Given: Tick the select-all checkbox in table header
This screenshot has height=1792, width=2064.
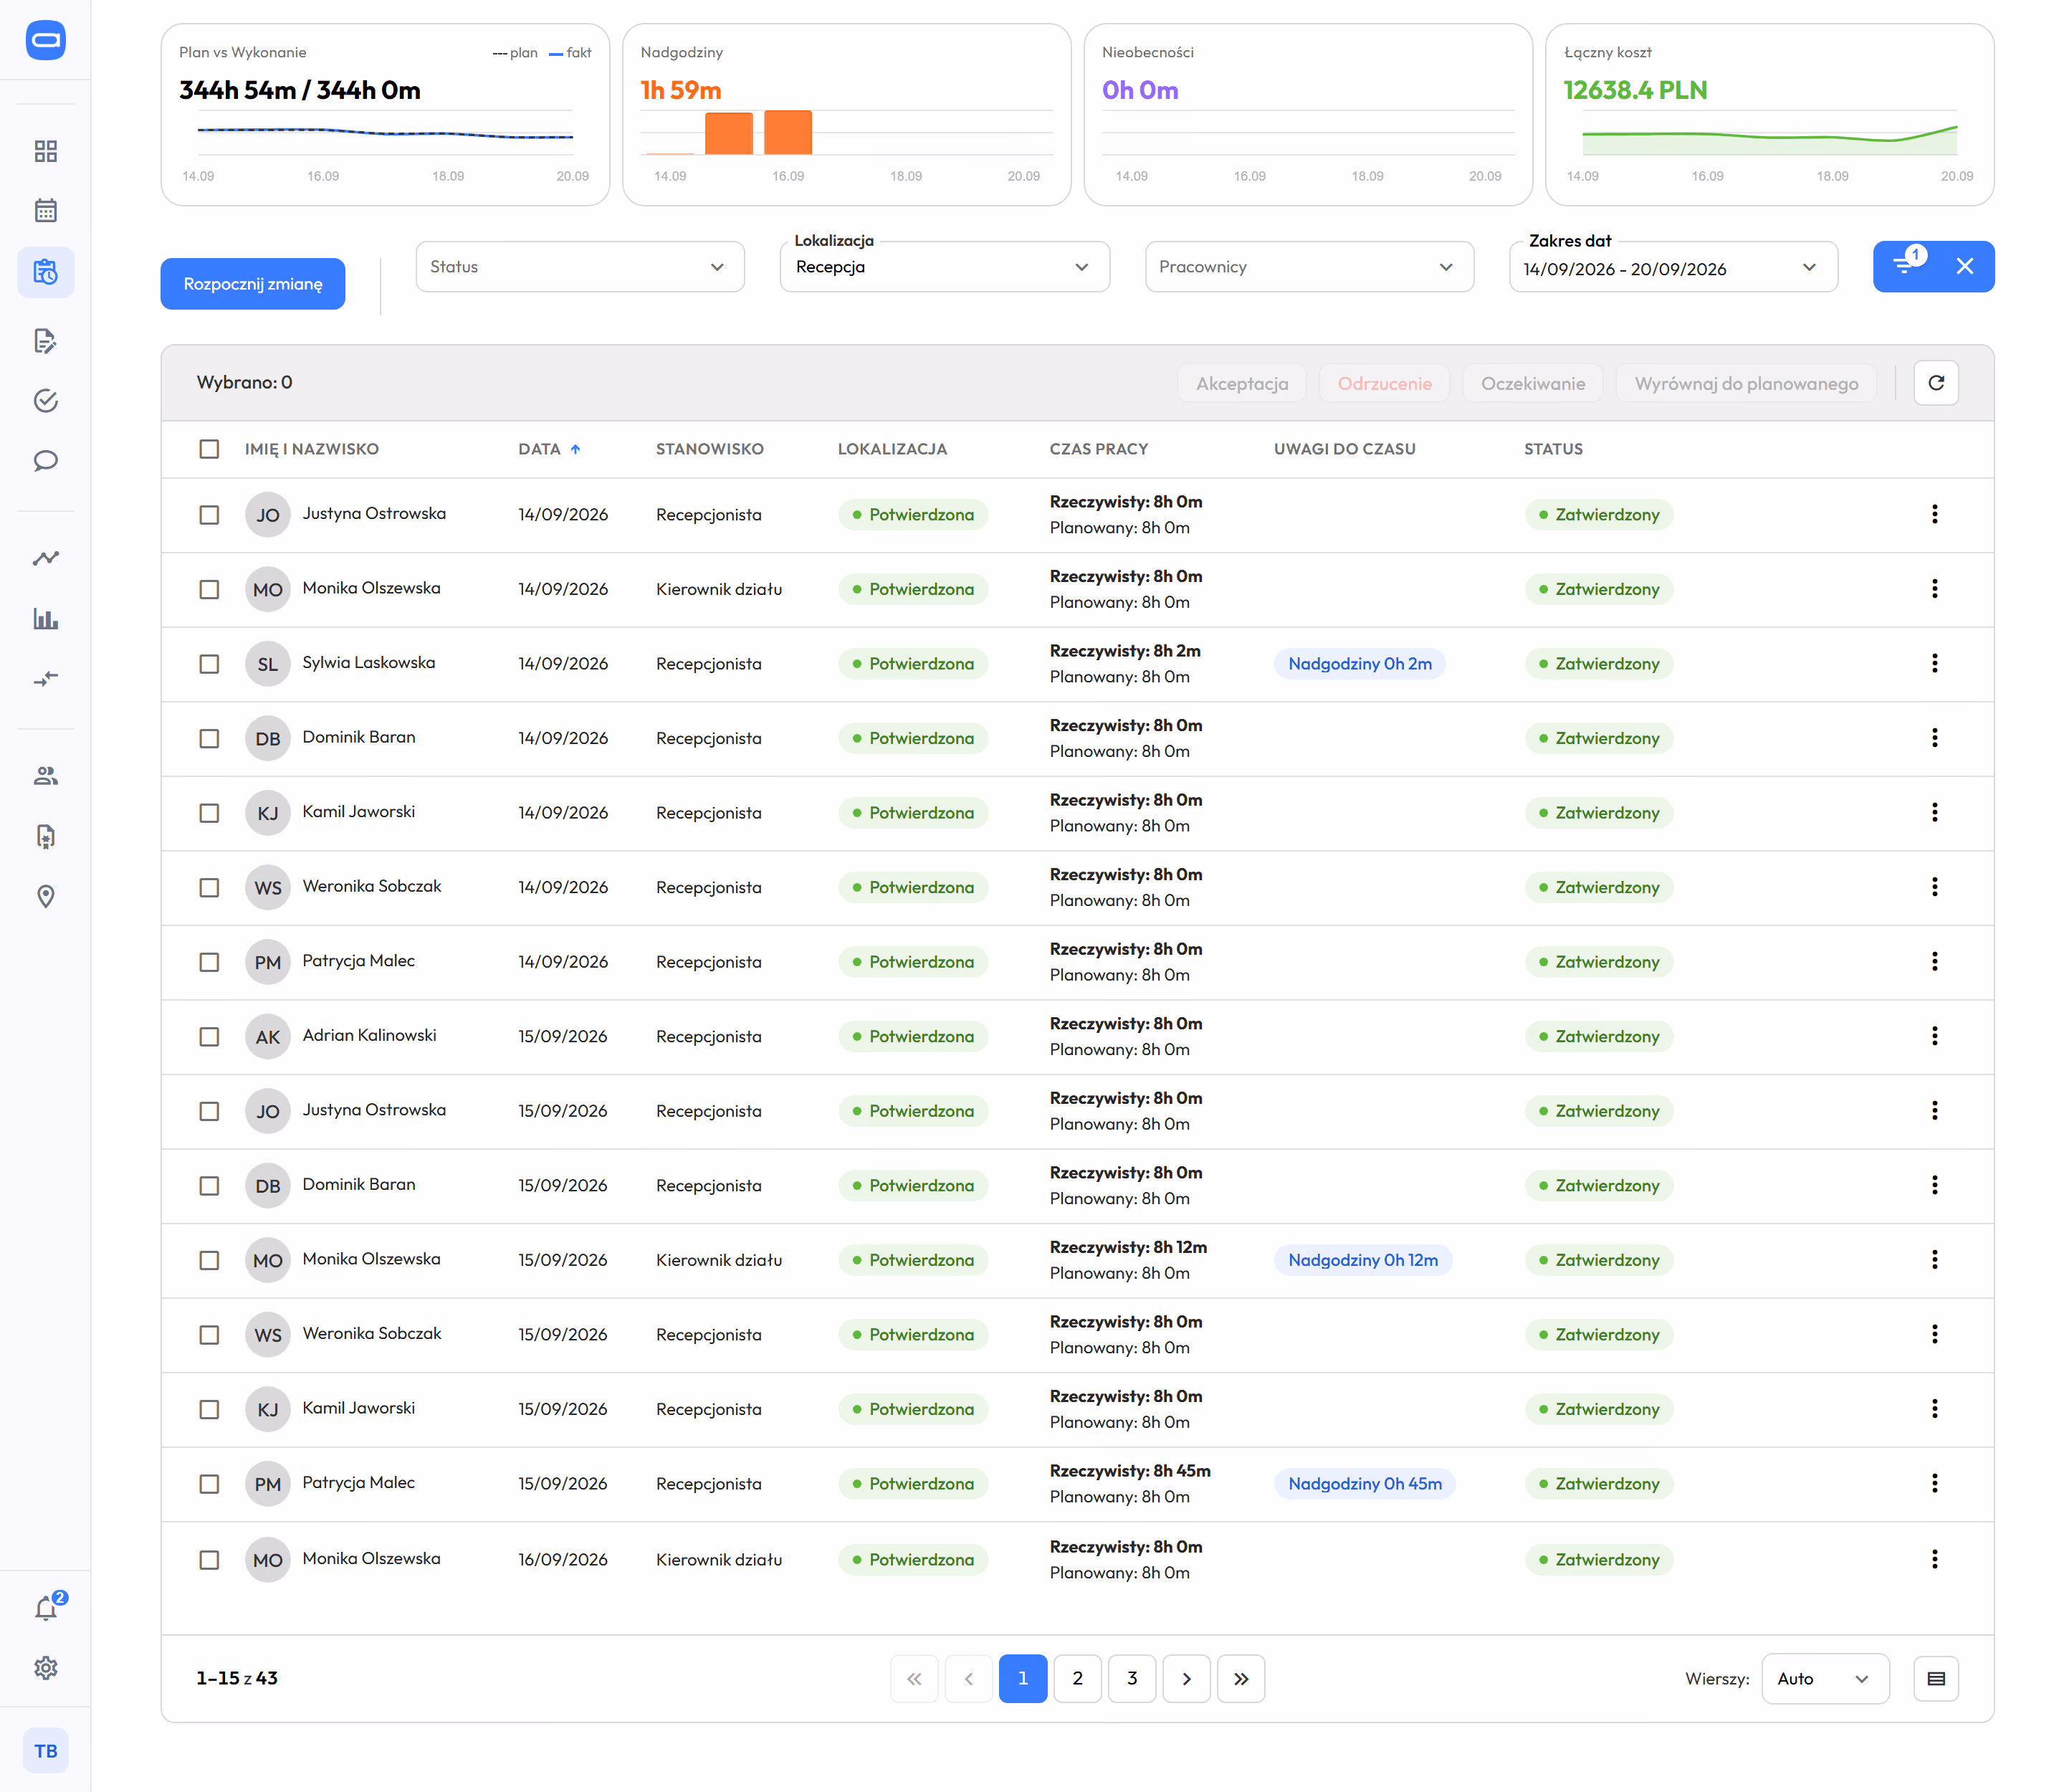Looking at the screenshot, I should point(209,449).
